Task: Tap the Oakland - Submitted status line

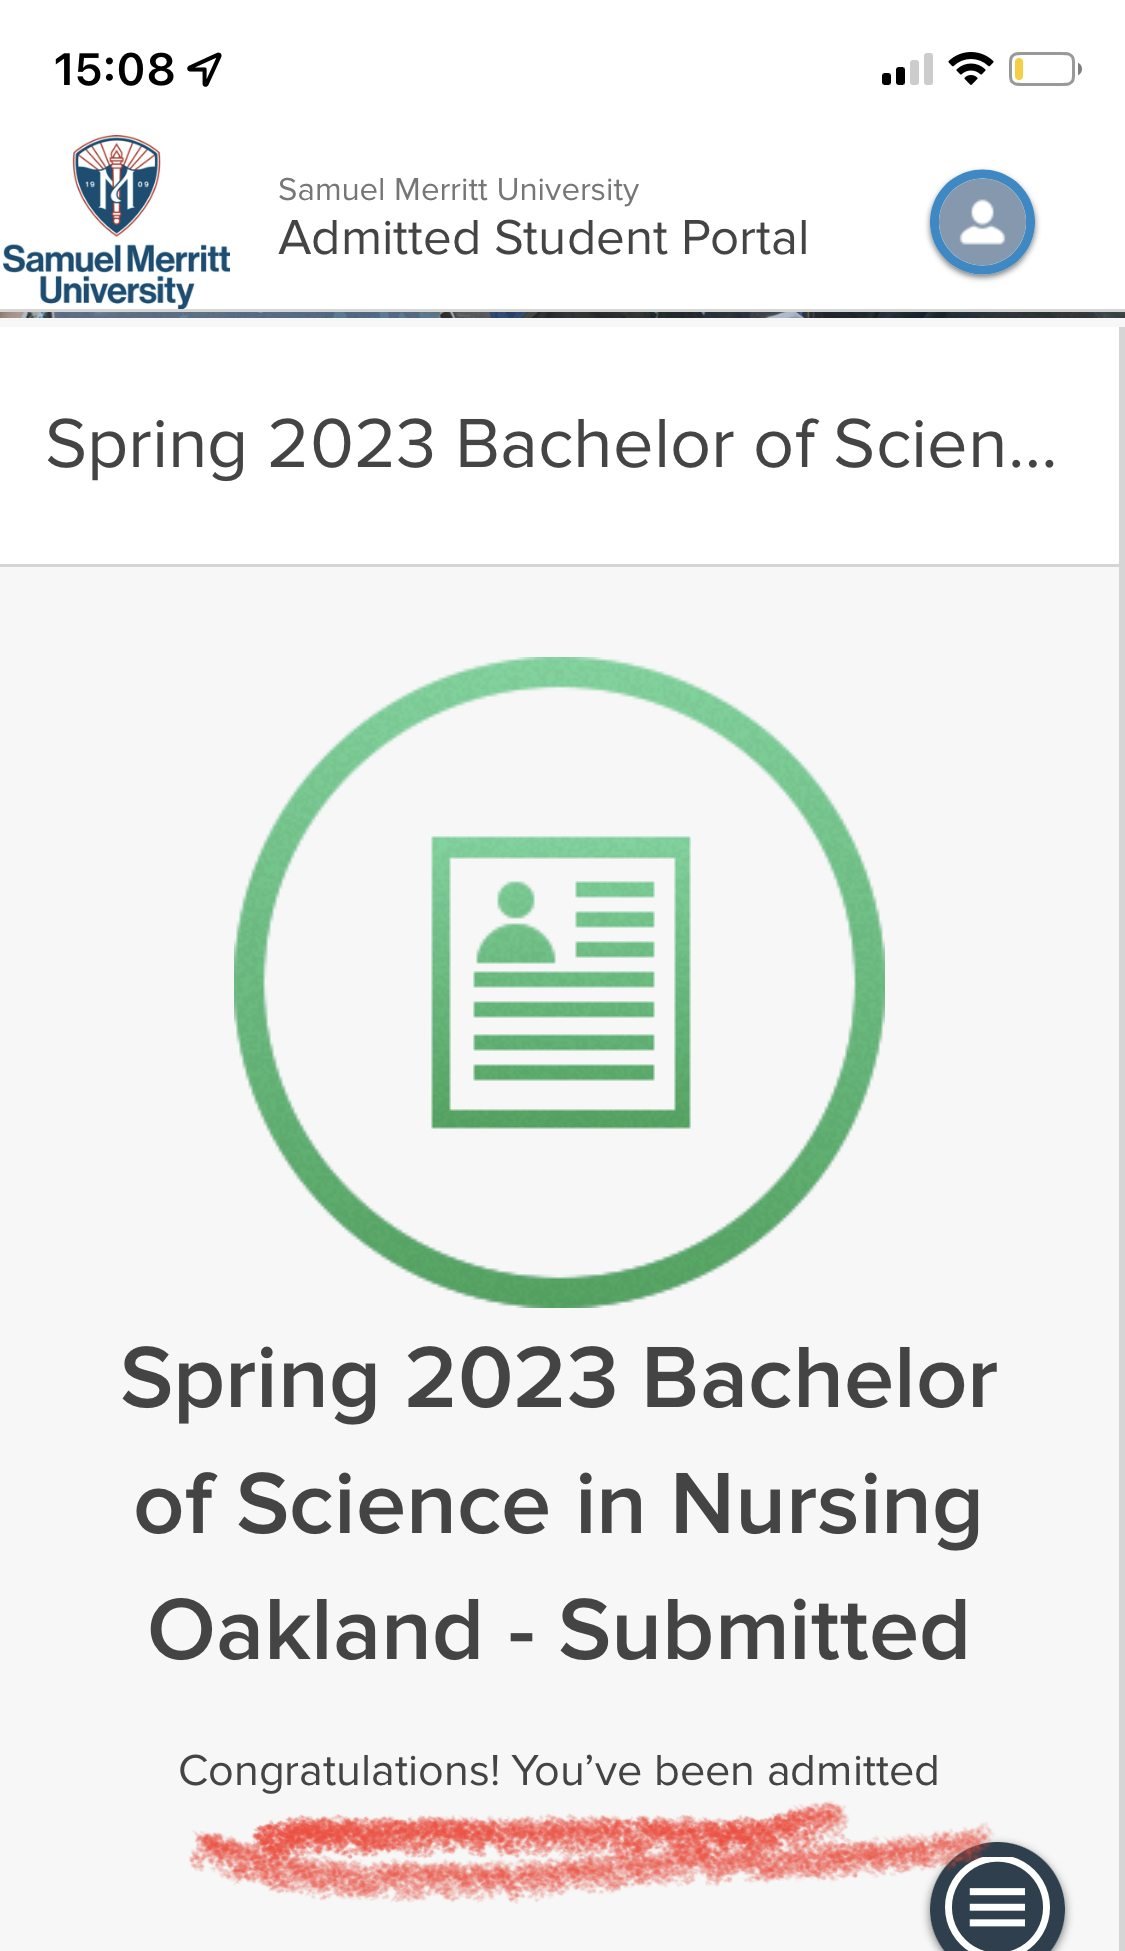Action: (x=559, y=1630)
